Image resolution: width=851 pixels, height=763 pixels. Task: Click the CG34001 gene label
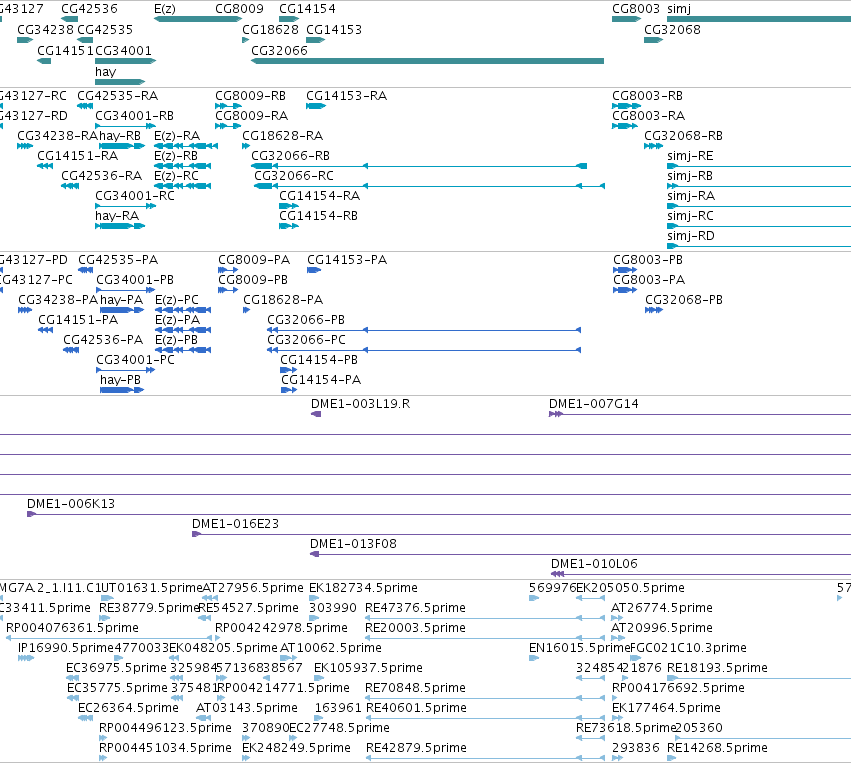(x=124, y=50)
